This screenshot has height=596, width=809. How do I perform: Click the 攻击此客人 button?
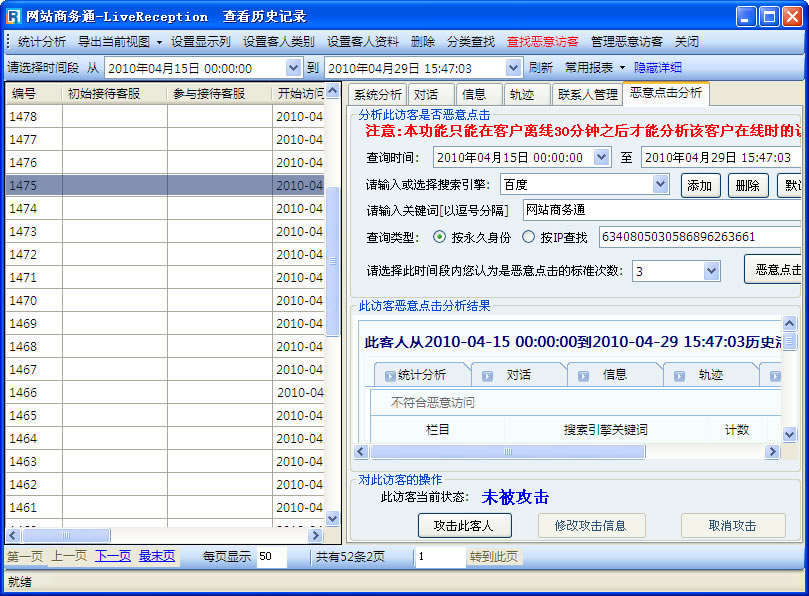pos(464,526)
